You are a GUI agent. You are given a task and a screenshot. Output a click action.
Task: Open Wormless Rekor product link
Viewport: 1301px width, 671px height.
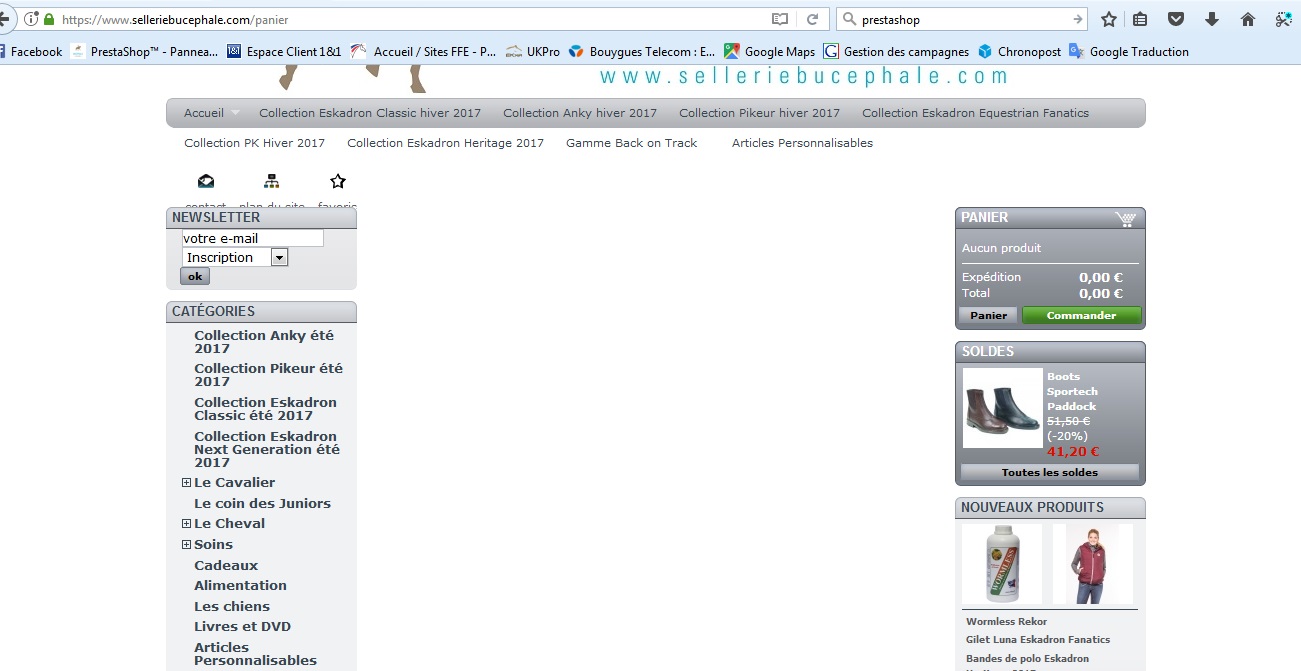pyautogui.click(x=1006, y=621)
